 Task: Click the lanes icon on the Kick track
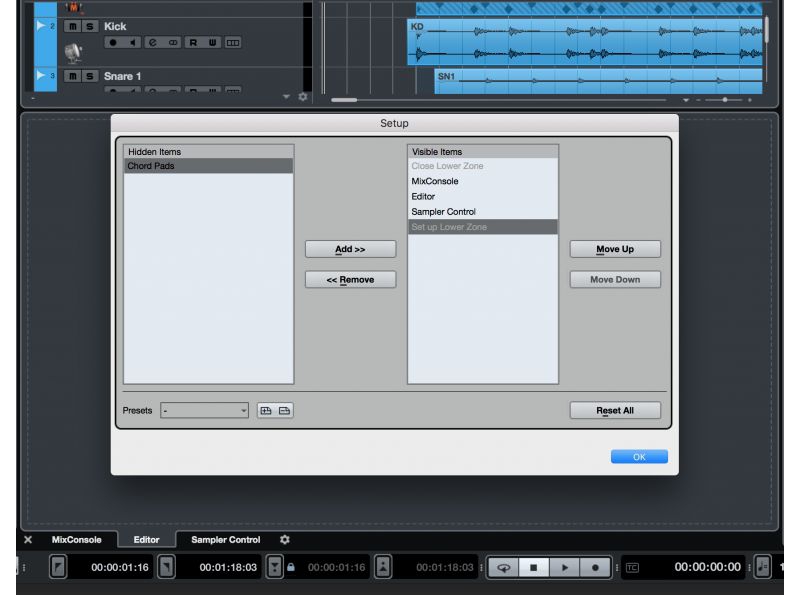pos(234,43)
